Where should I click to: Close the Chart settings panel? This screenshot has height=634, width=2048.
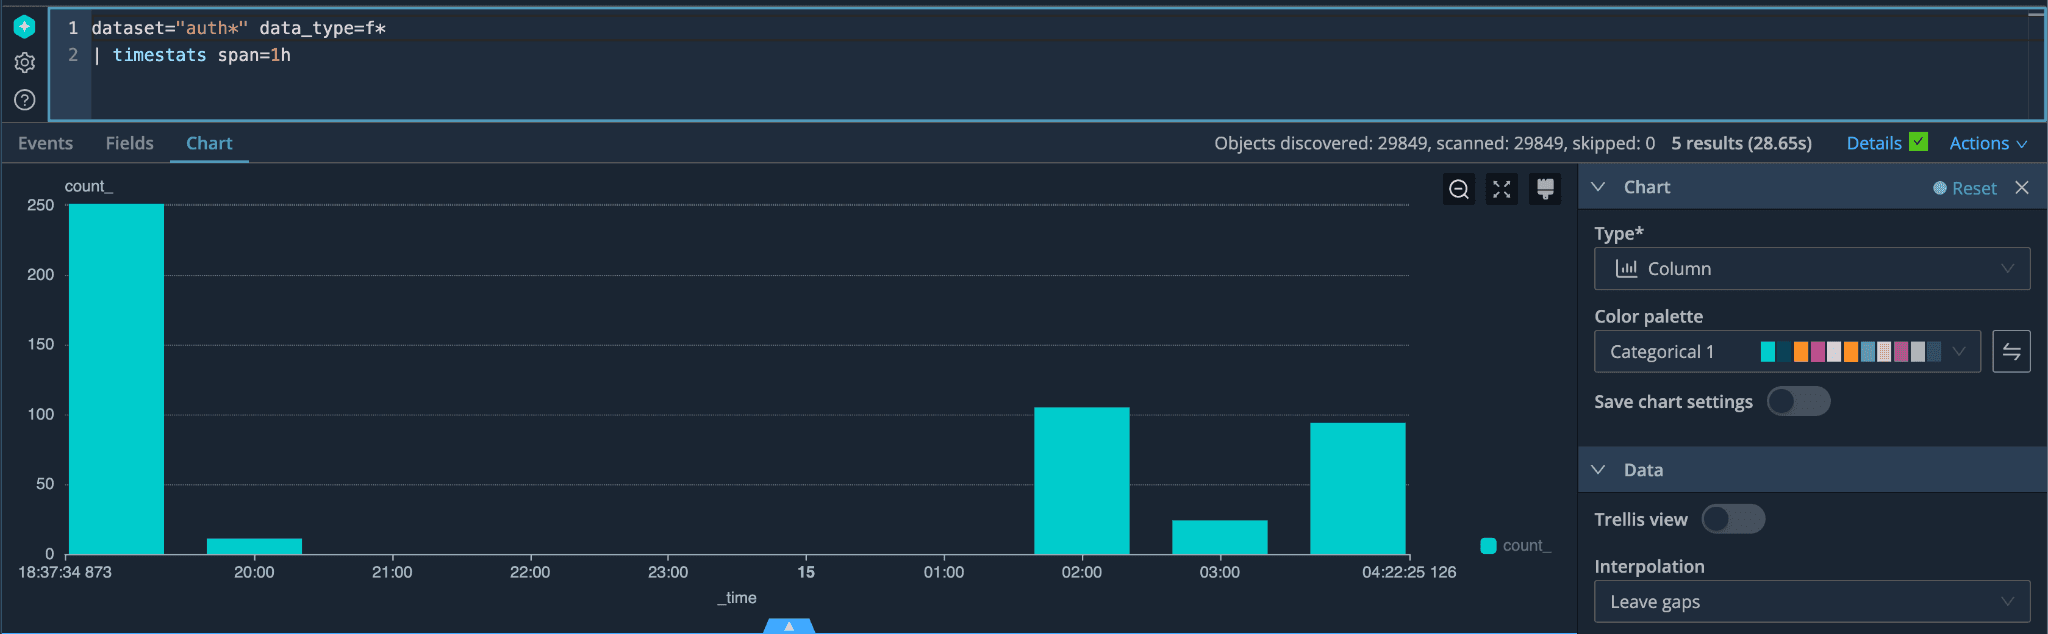pyautogui.click(x=2022, y=188)
